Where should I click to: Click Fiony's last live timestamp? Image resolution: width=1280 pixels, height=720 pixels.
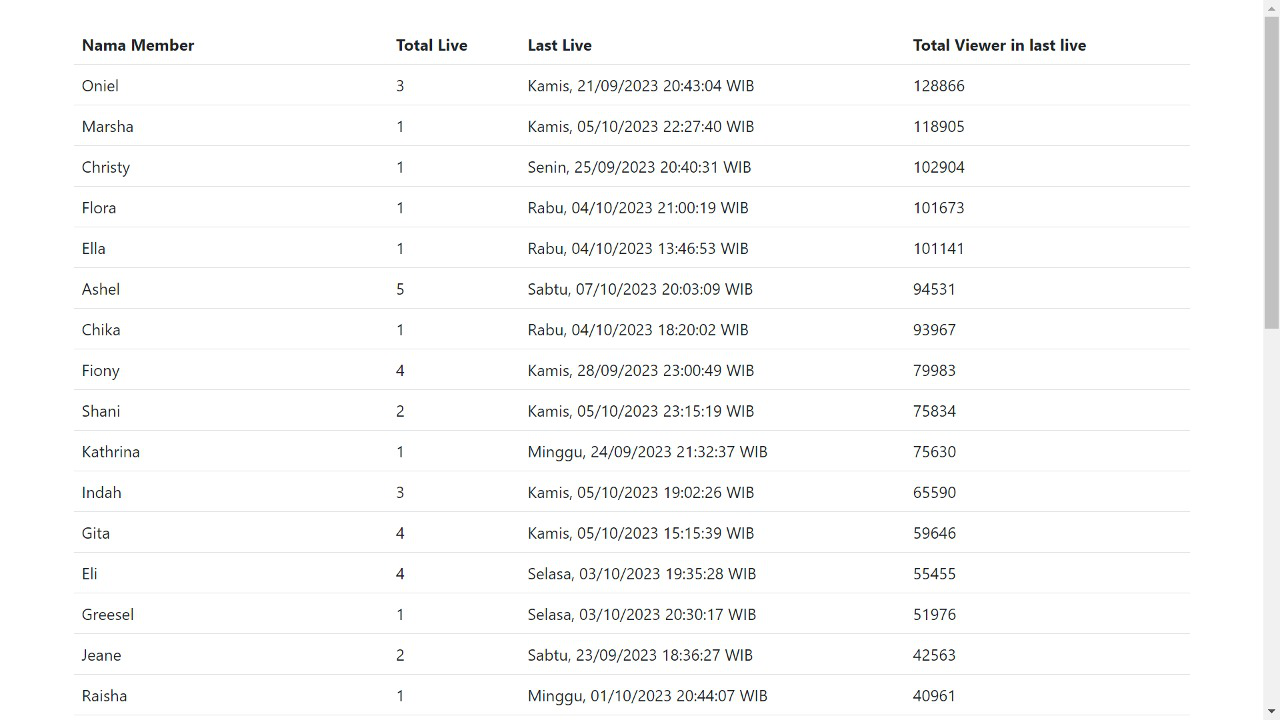coord(641,370)
